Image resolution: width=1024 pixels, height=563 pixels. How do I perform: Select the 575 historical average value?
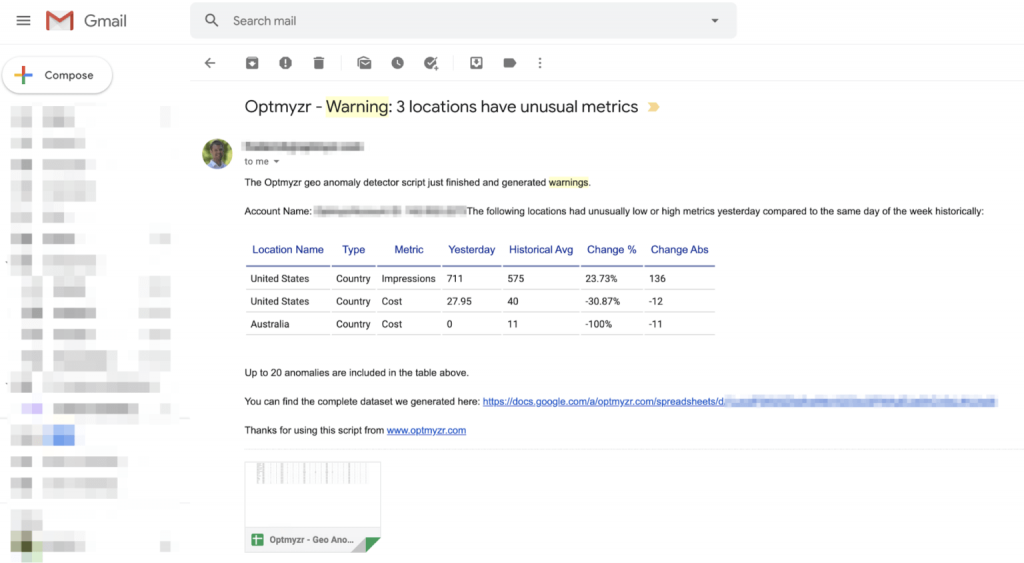(516, 278)
